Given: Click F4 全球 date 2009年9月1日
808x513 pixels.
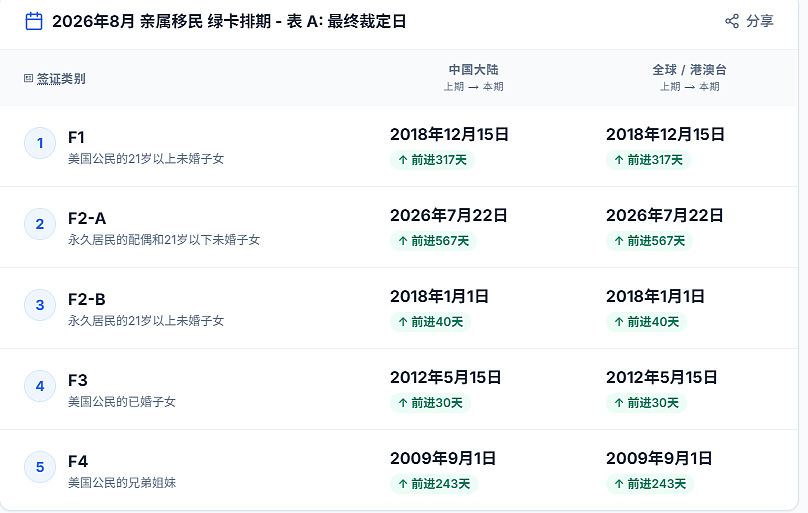Looking at the screenshot, I should pyautogui.click(x=659, y=458).
